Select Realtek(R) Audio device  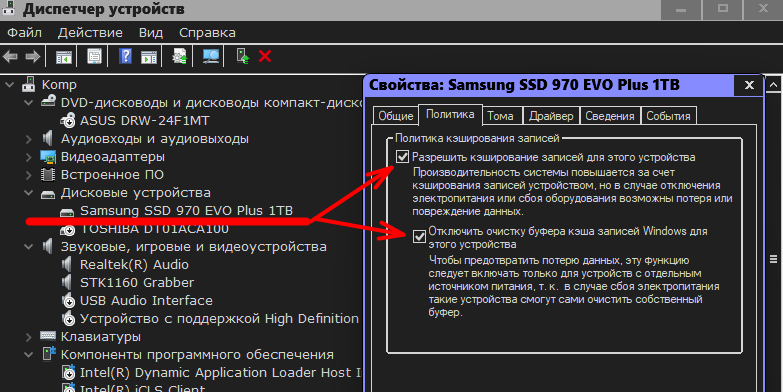tap(134, 265)
